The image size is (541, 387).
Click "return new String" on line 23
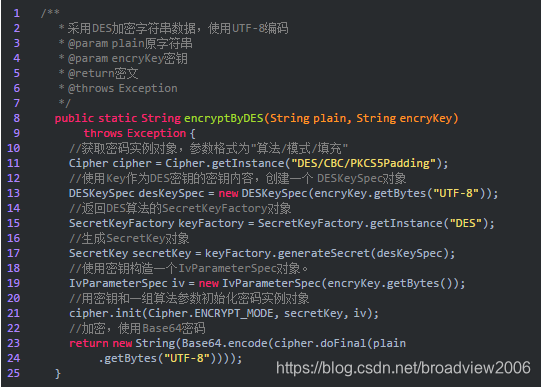(122, 344)
